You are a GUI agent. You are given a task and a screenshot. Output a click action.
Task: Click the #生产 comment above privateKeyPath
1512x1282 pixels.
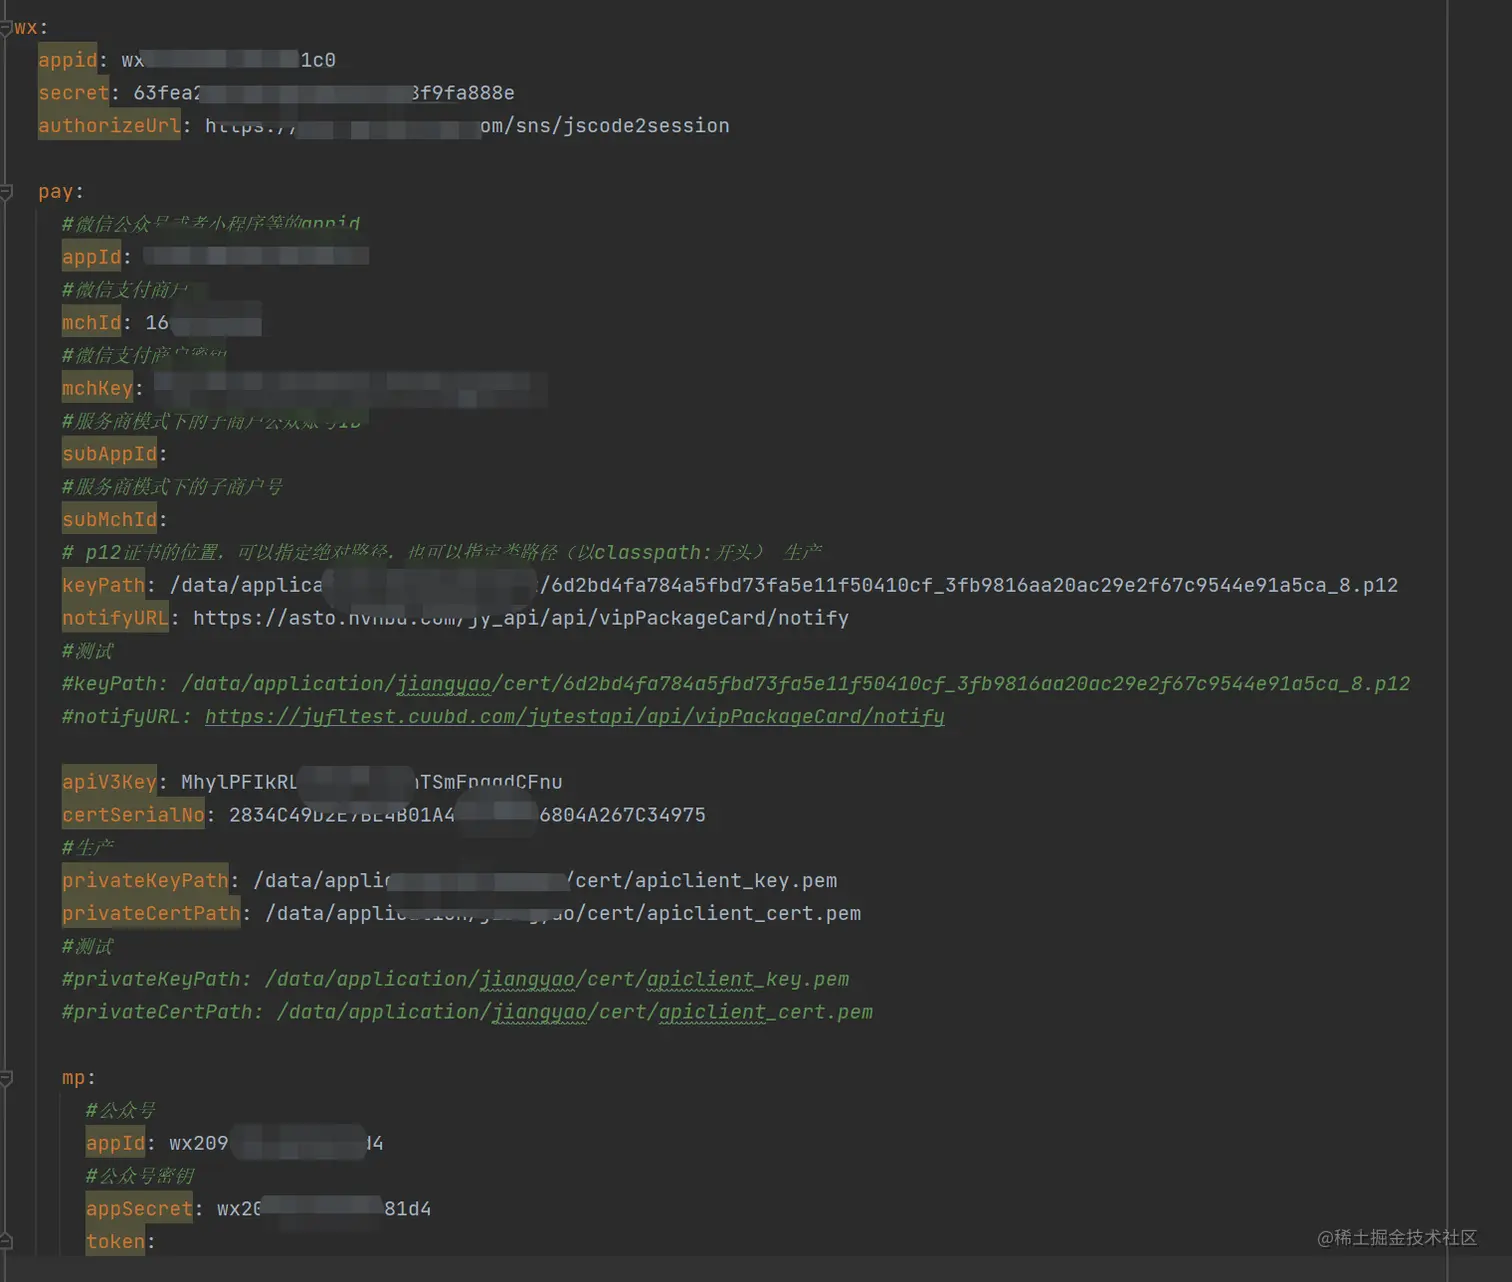[x=88, y=848]
